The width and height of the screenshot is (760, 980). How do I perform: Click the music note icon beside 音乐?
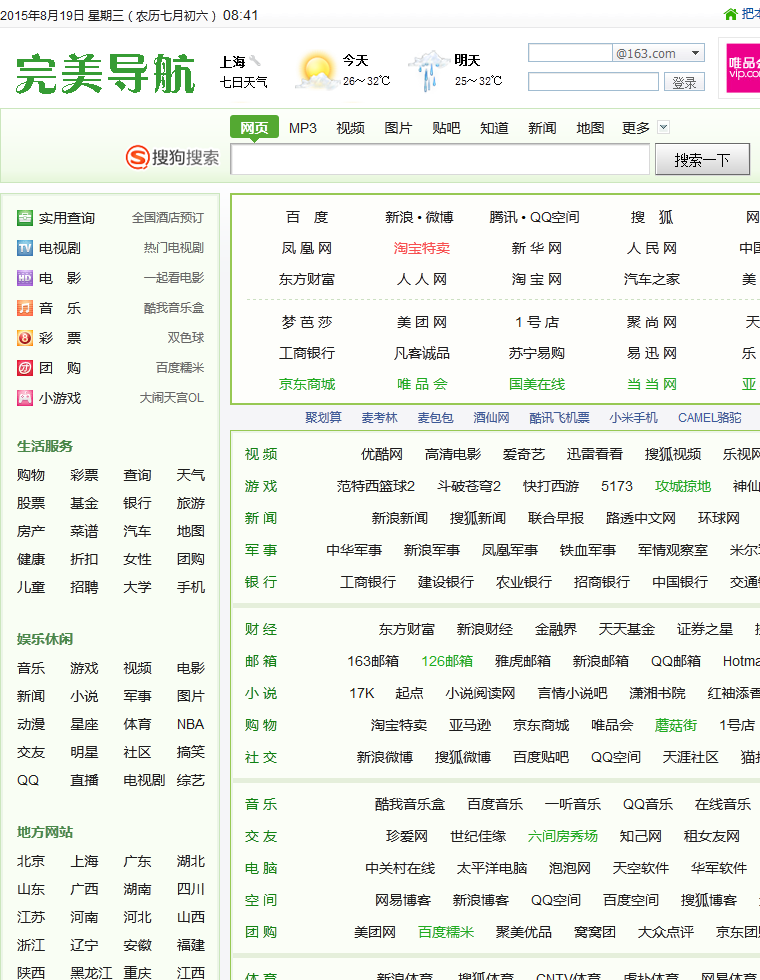[24, 308]
